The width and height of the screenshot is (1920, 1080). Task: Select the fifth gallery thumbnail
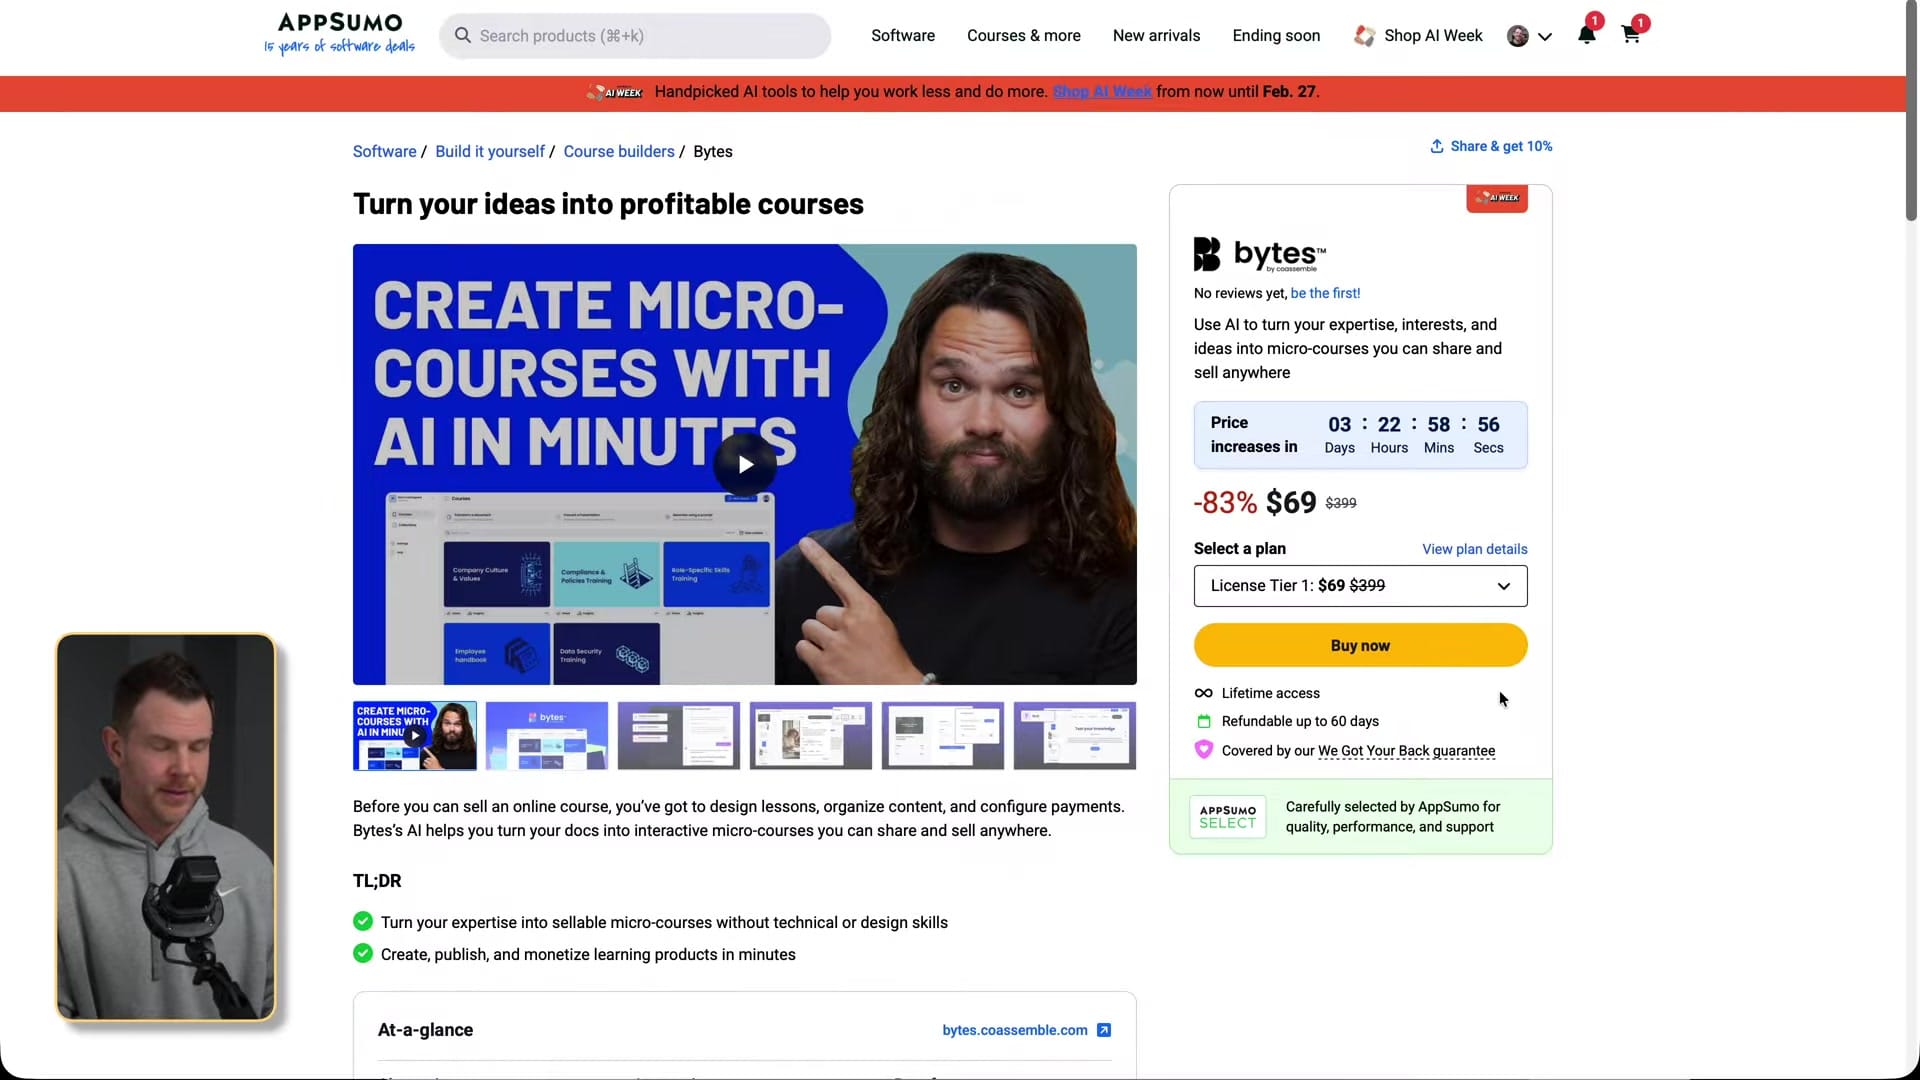(943, 736)
